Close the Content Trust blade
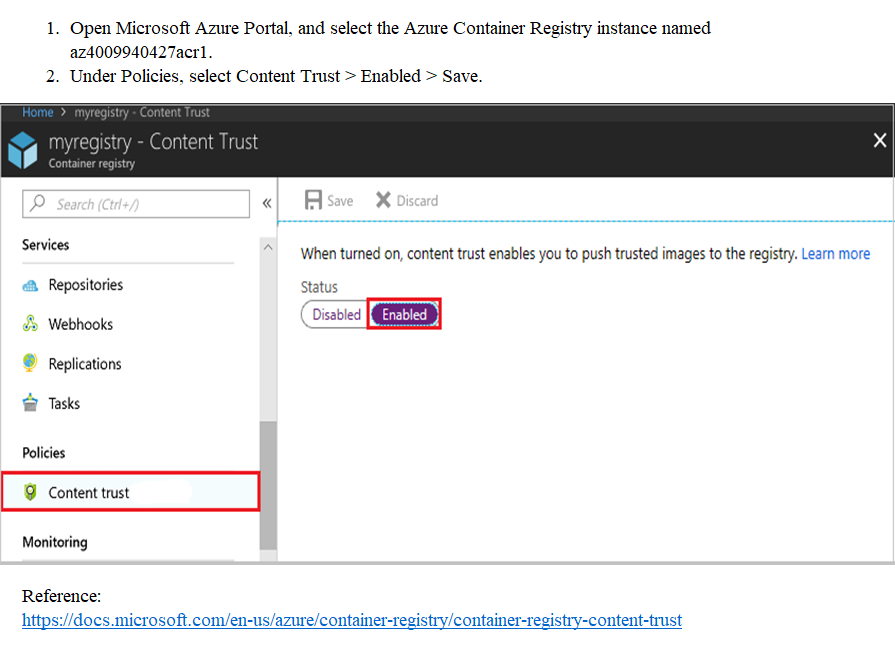The image size is (895, 655). point(880,140)
